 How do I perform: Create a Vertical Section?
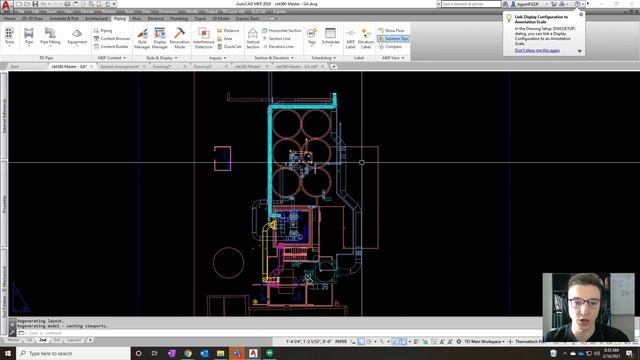253,38
